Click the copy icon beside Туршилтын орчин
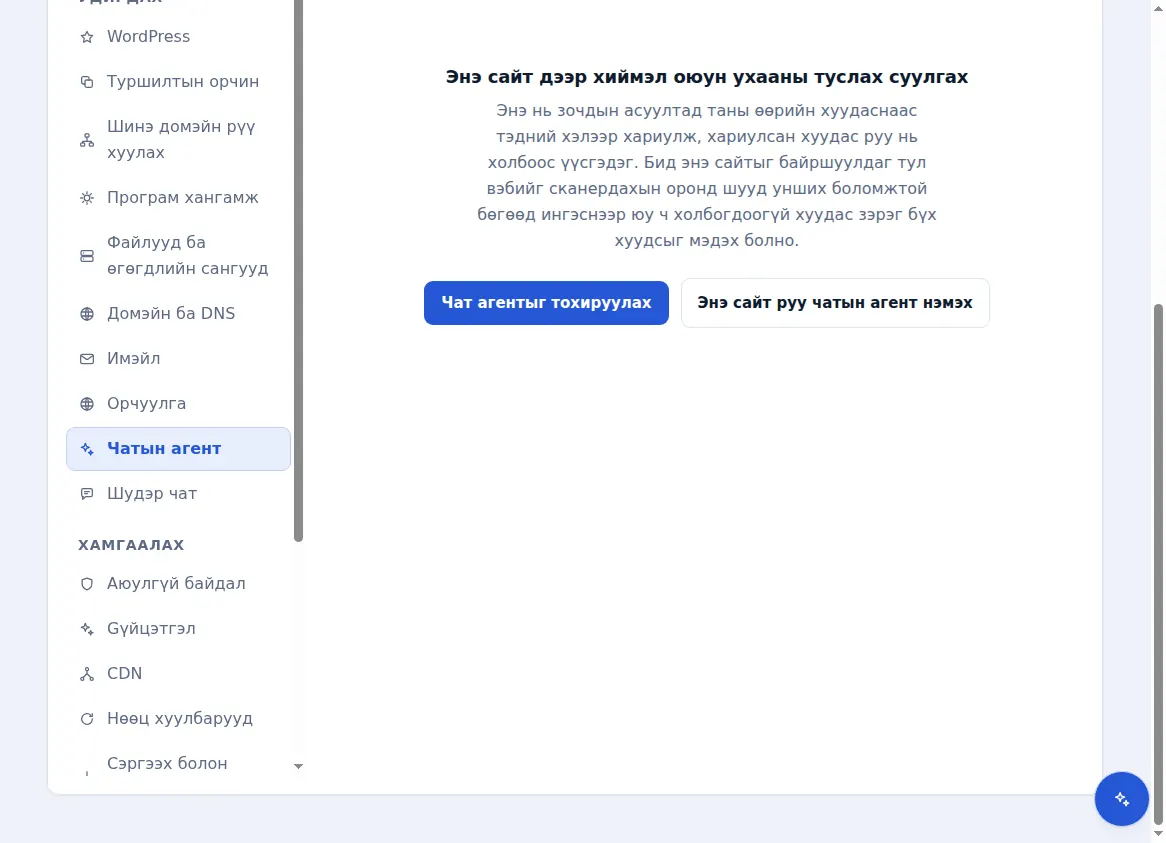The image size is (1166, 843). 87,82
